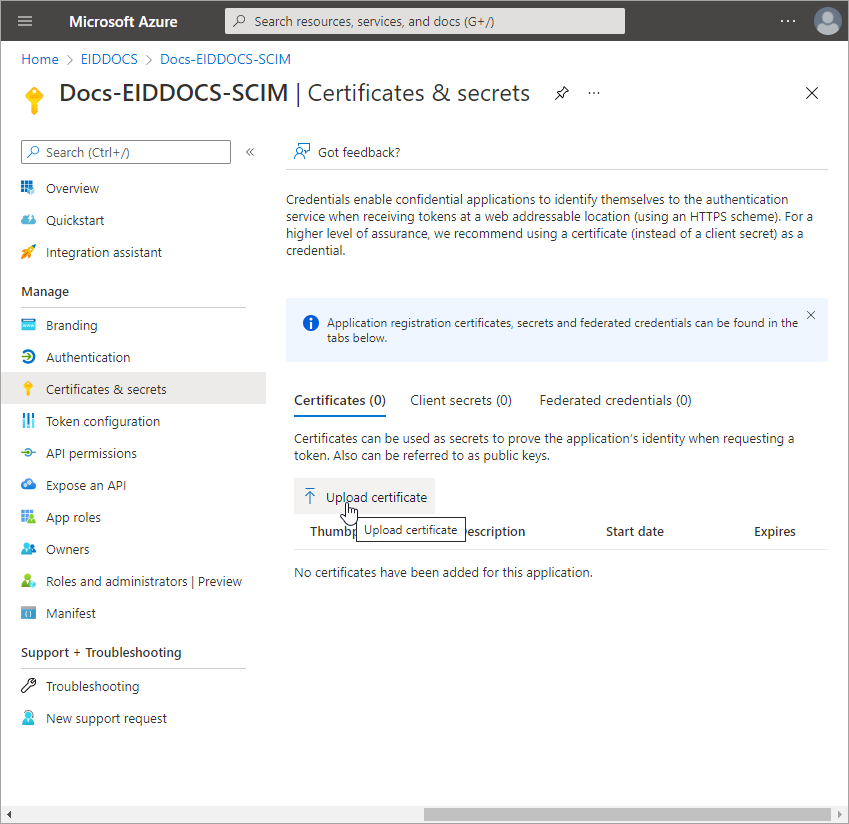Click the Integration assistant rocket icon
The image size is (849, 824).
click(28, 252)
